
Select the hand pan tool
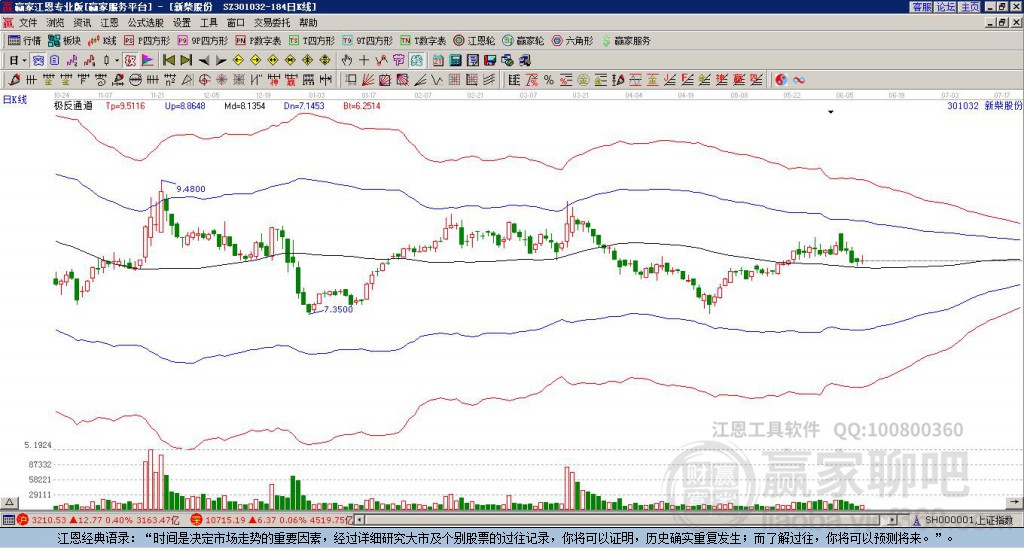[x=346, y=60]
